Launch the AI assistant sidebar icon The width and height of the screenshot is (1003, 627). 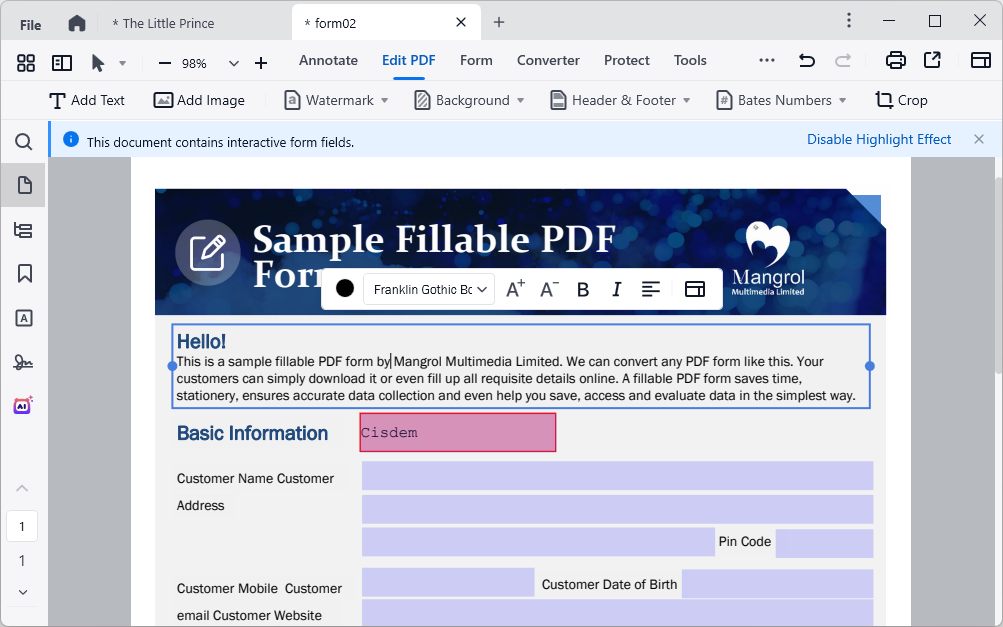(24, 405)
